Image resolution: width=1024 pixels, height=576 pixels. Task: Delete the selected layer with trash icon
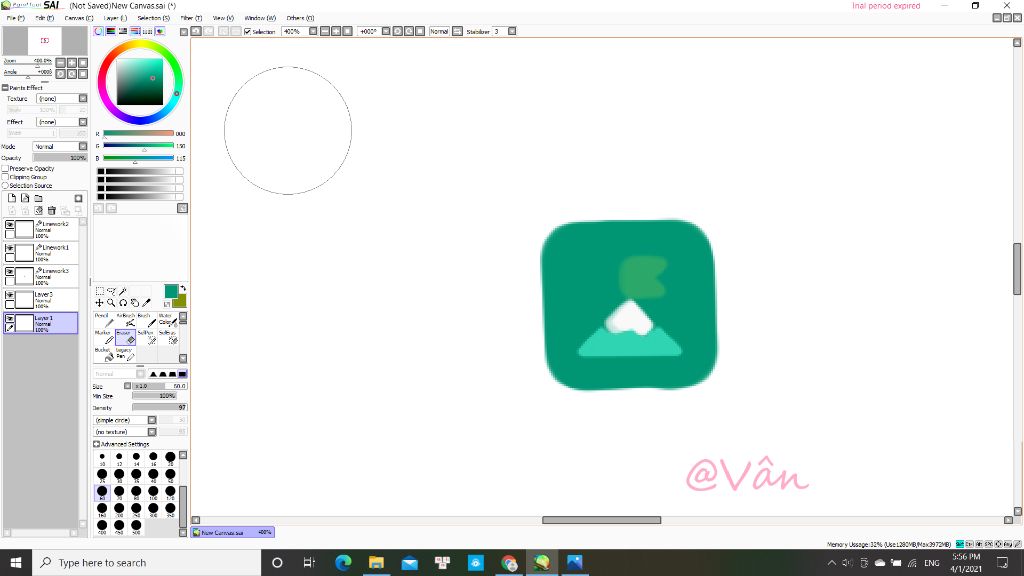pos(52,210)
